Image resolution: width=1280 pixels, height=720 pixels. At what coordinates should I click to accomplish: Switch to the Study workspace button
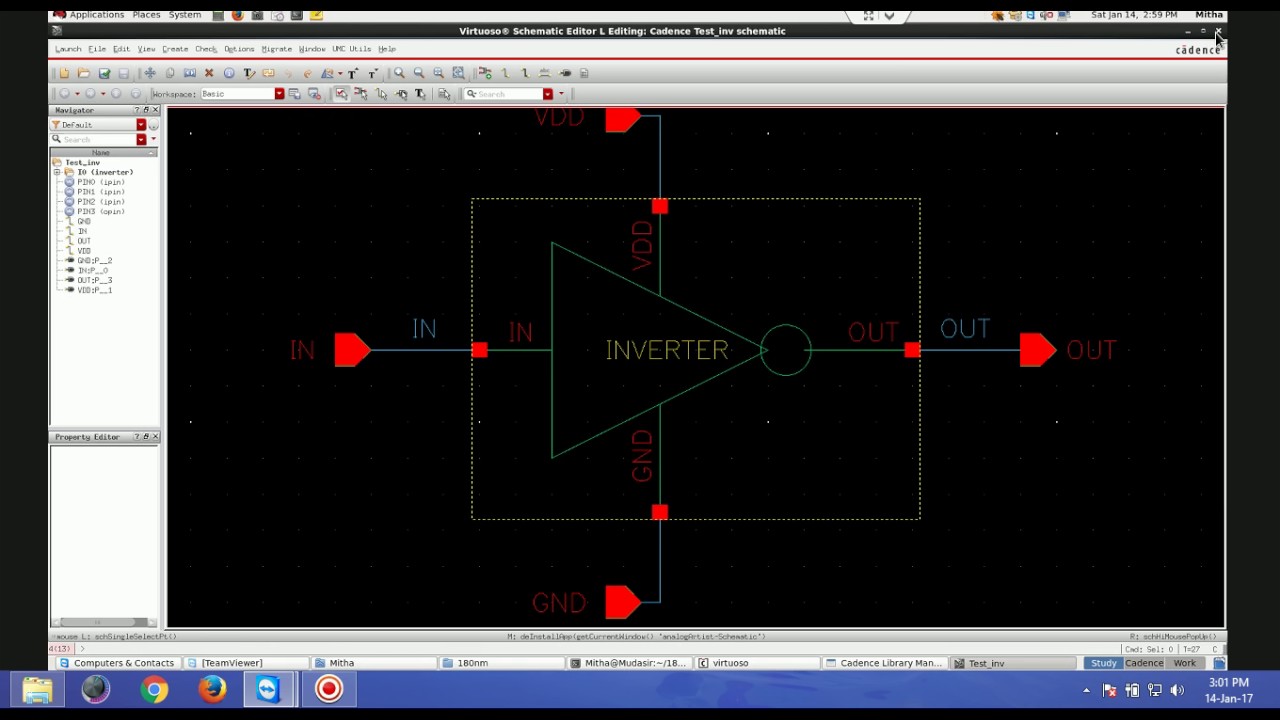click(x=1103, y=663)
